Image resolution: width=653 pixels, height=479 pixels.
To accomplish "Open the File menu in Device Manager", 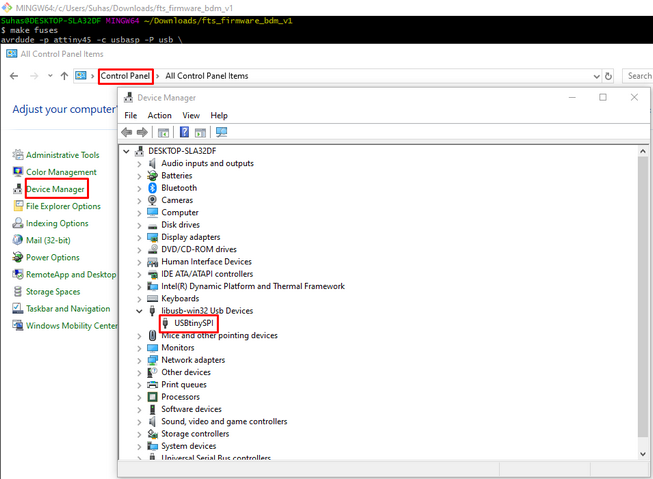I will pos(130,115).
